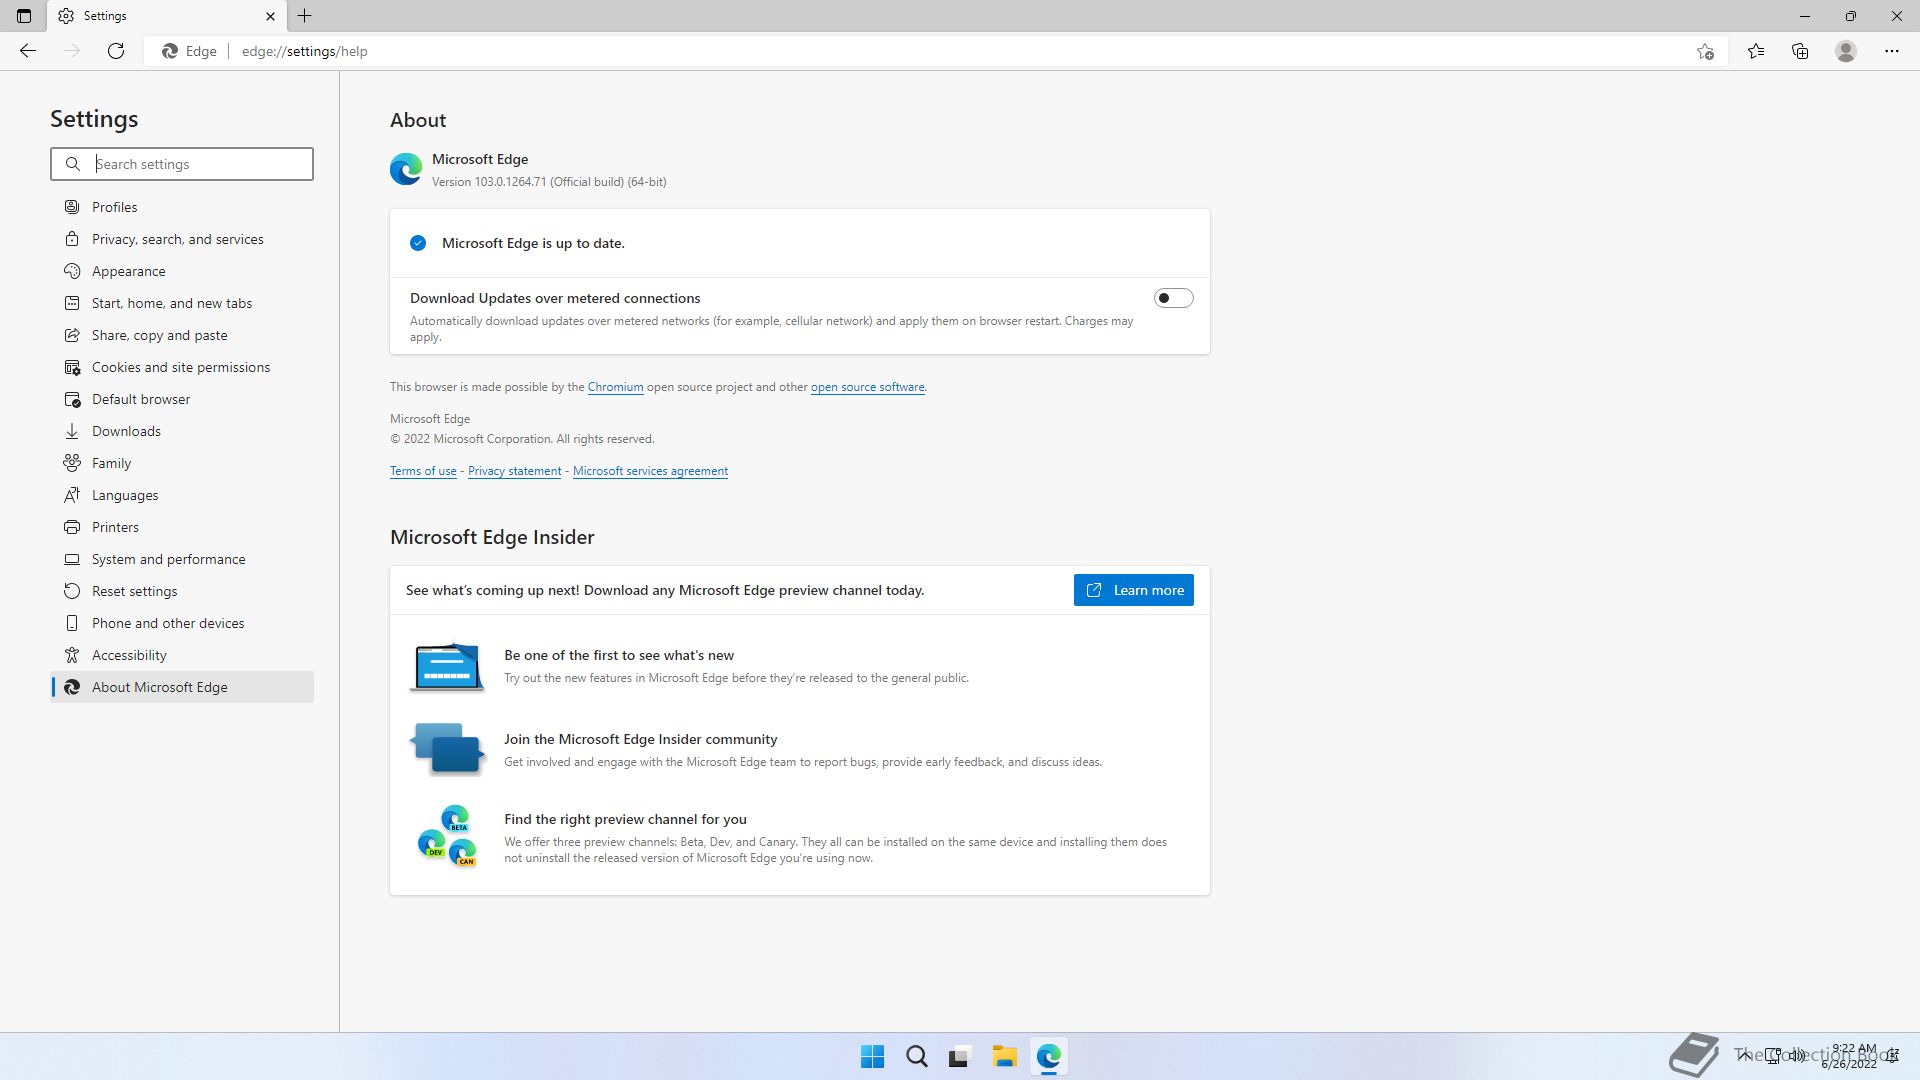Open Languages settings

pyautogui.click(x=182, y=495)
